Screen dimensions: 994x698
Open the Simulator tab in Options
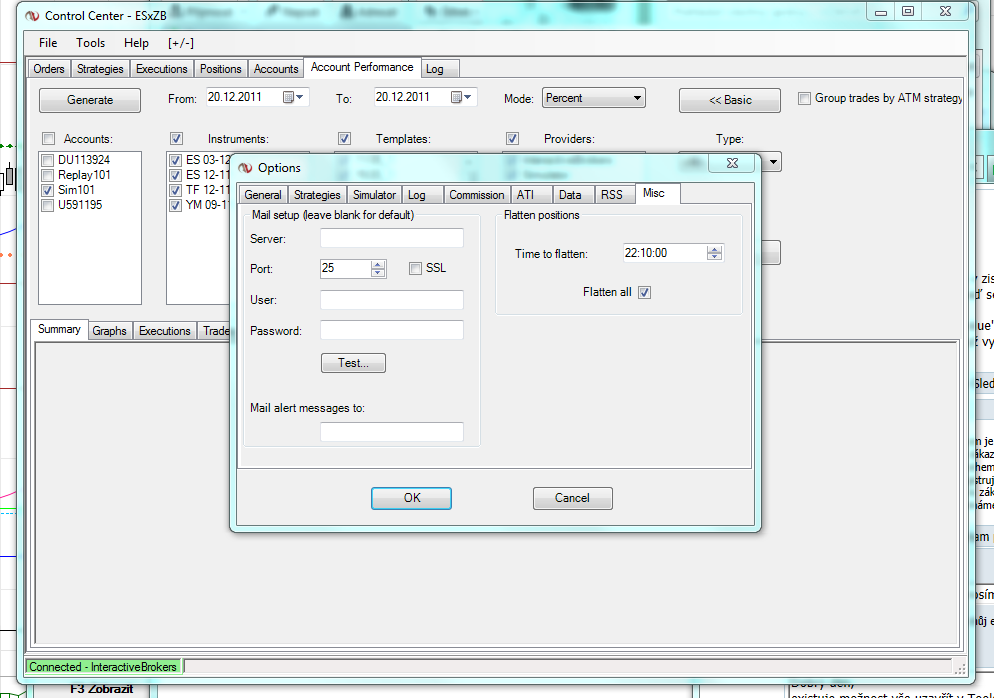click(x=374, y=195)
